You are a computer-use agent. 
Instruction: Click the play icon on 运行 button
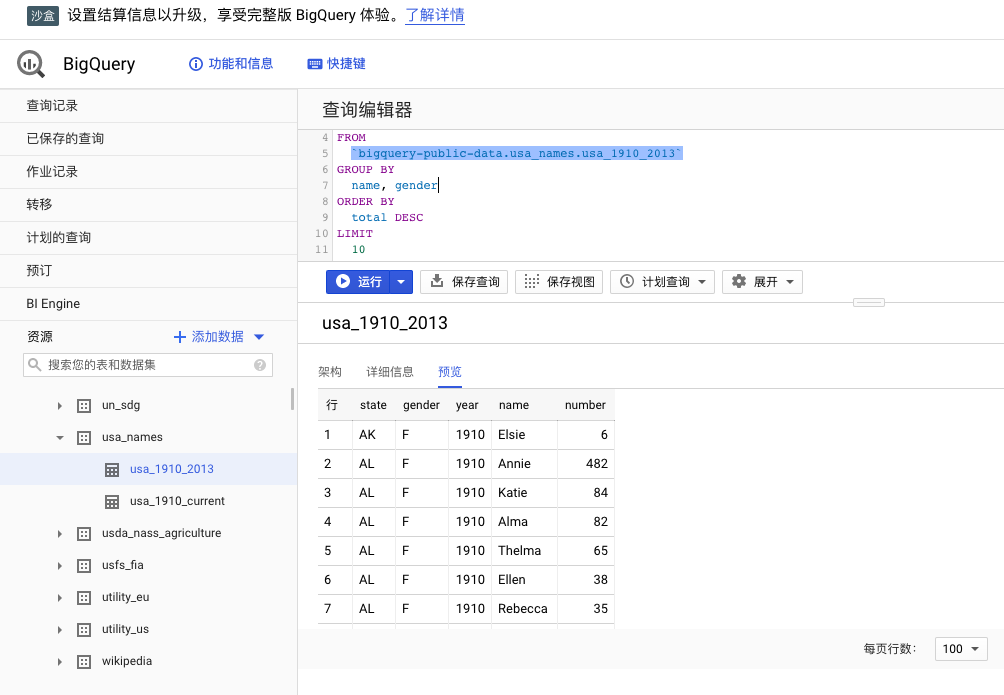pyautogui.click(x=343, y=281)
